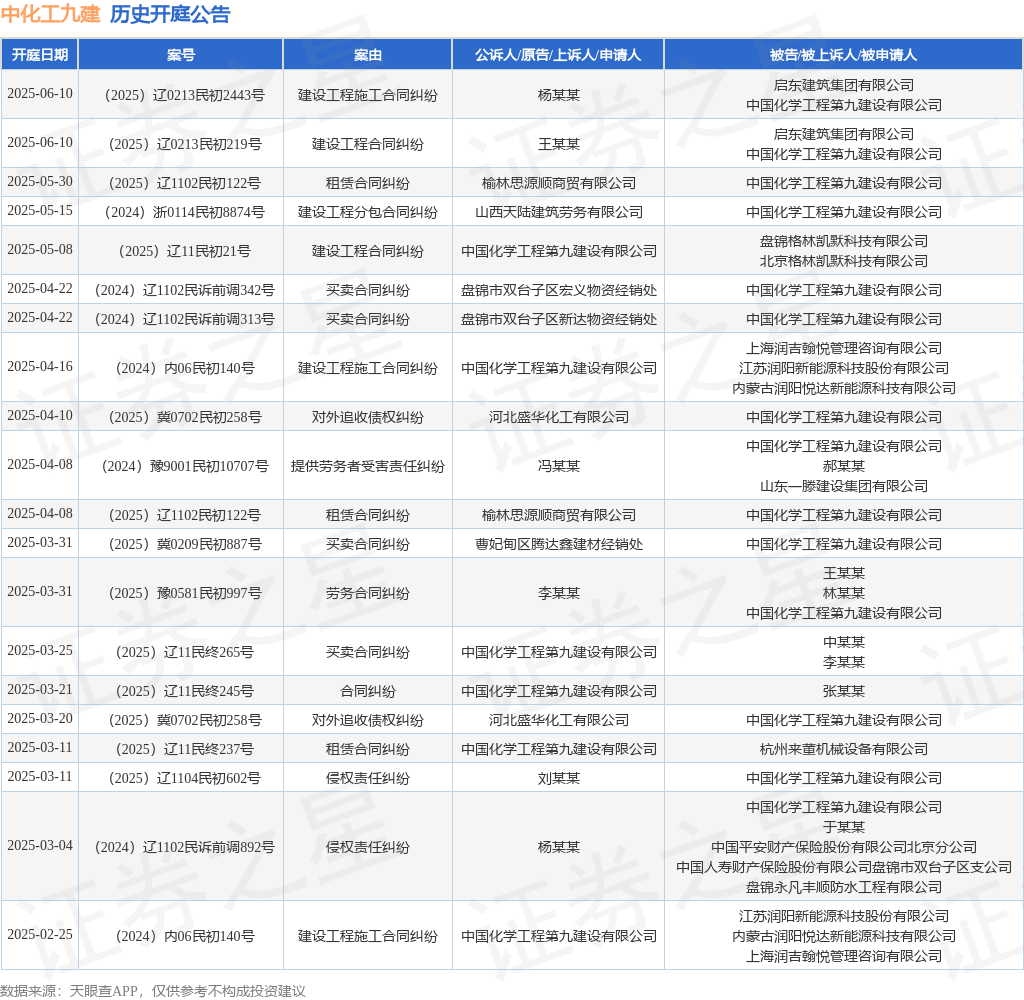The width and height of the screenshot is (1024, 1000).
Task: Select case number (2024)豫9001民初10707号
Action: click(185, 466)
